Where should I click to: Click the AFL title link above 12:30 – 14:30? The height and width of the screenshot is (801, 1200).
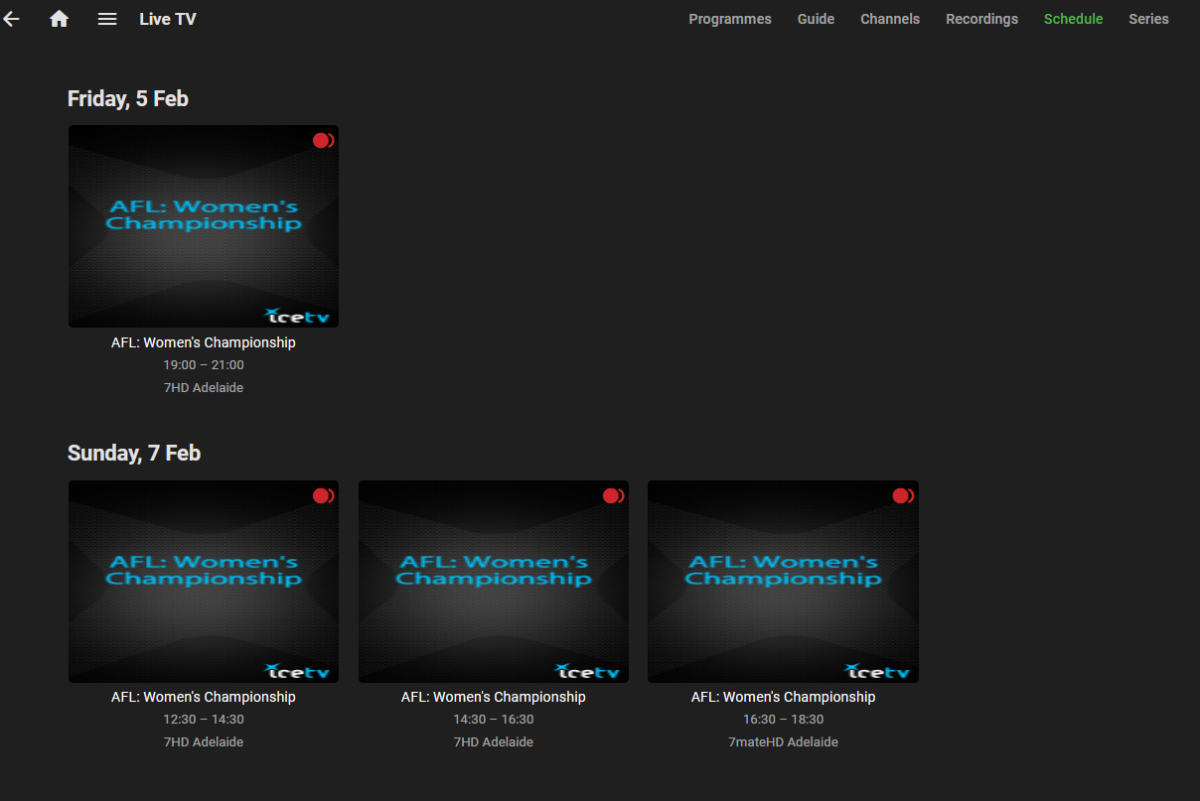tap(203, 697)
